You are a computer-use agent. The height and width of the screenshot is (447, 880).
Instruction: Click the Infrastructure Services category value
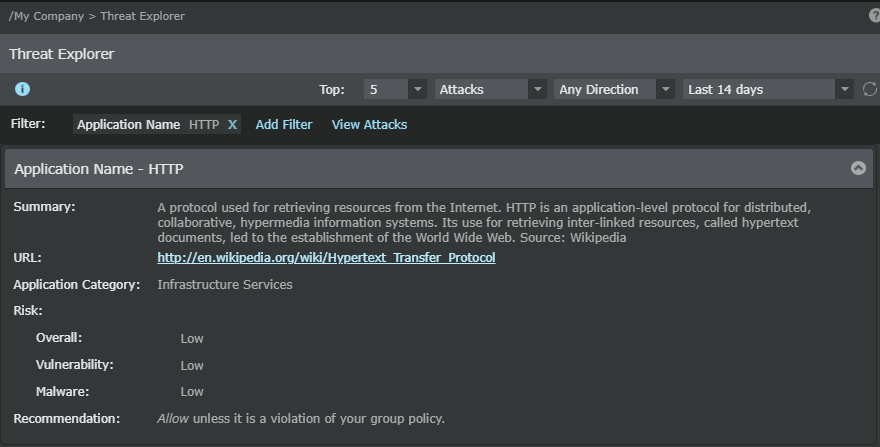pos(224,285)
